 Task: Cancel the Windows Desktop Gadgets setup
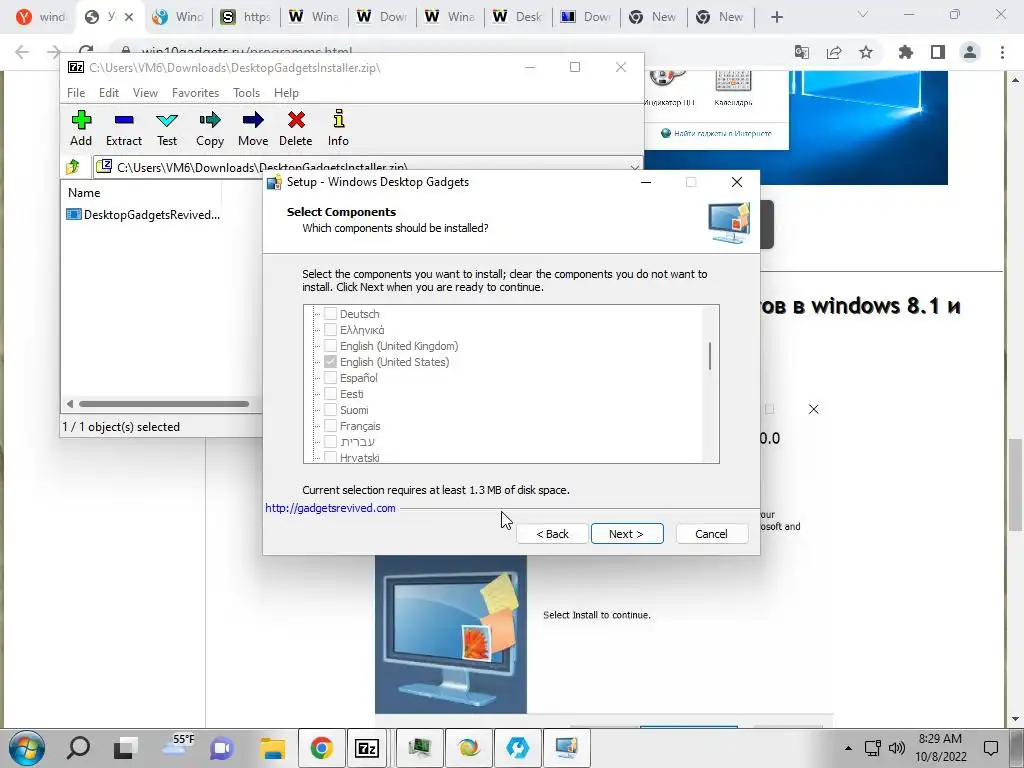tap(712, 534)
